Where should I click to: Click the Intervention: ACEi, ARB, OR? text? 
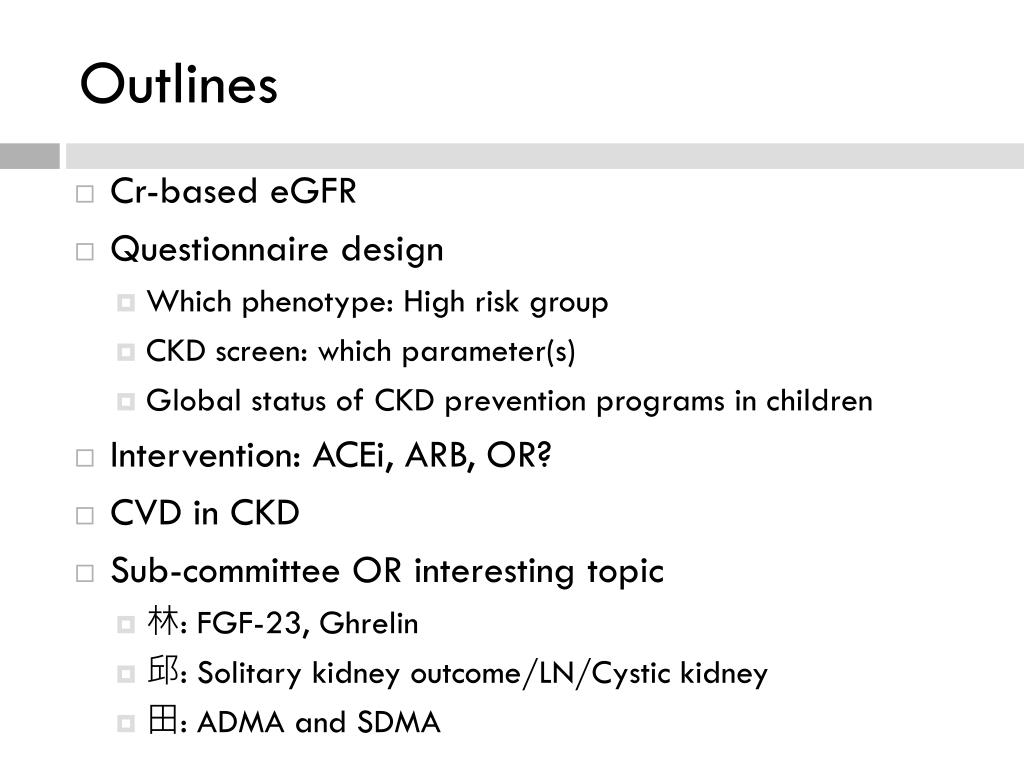point(331,455)
